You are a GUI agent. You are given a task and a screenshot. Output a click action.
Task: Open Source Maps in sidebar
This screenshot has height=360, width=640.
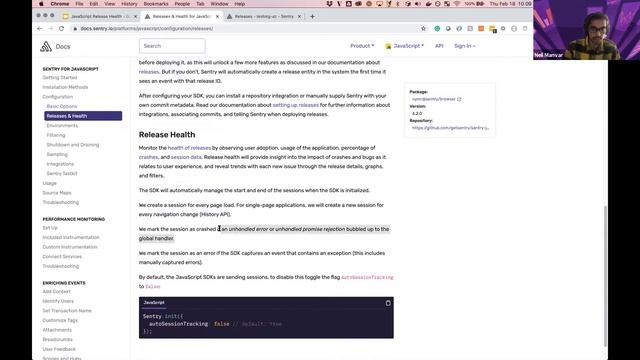[x=57, y=193]
